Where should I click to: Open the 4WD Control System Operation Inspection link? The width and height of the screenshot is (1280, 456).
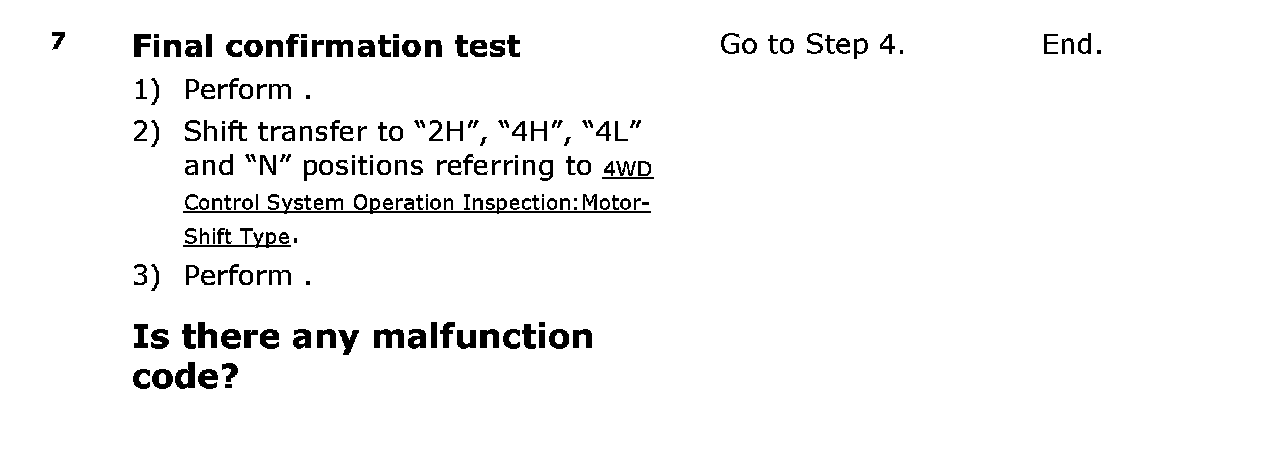628,168
